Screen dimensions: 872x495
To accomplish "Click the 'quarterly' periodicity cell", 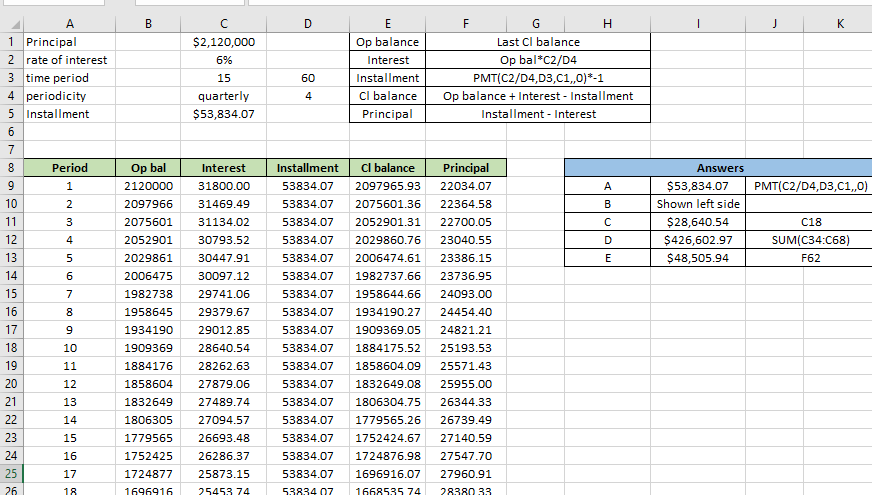I will coord(223,96).
